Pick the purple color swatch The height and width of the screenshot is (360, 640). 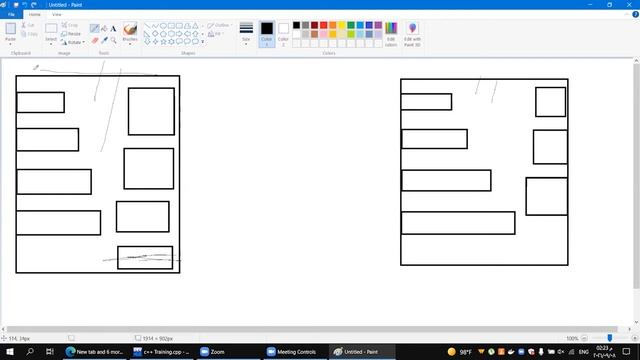click(x=378, y=25)
